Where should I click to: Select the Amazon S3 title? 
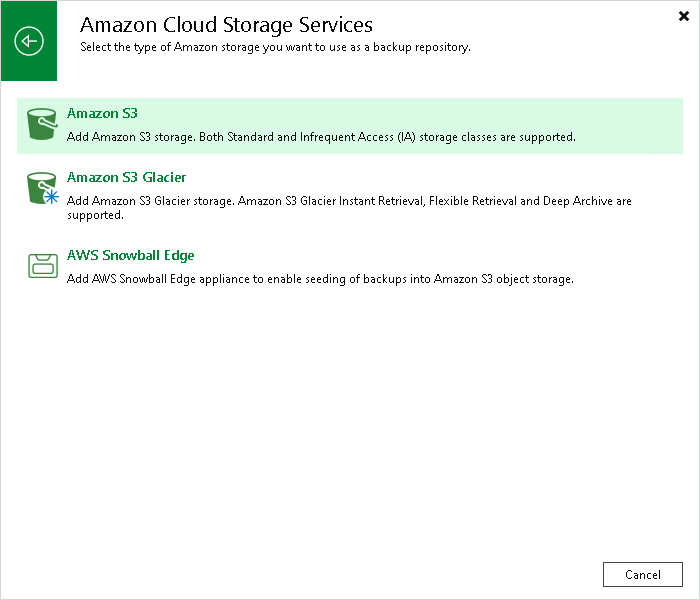pyautogui.click(x=102, y=114)
